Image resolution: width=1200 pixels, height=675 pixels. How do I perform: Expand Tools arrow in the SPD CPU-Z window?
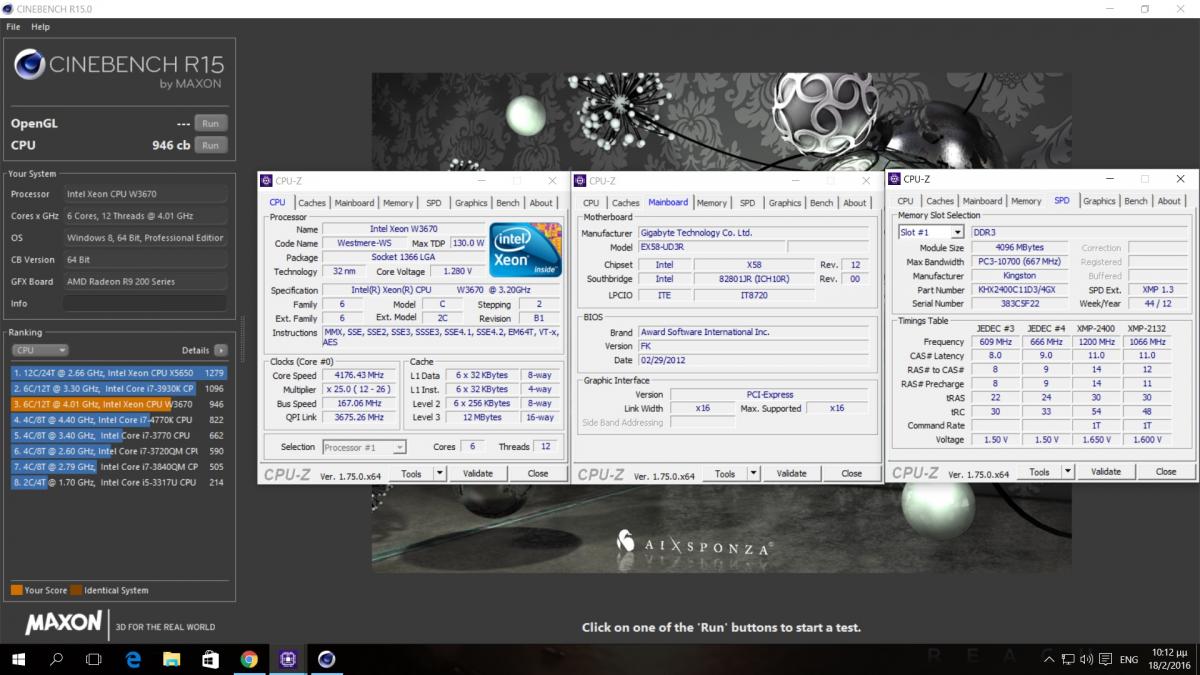[x=1068, y=471]
